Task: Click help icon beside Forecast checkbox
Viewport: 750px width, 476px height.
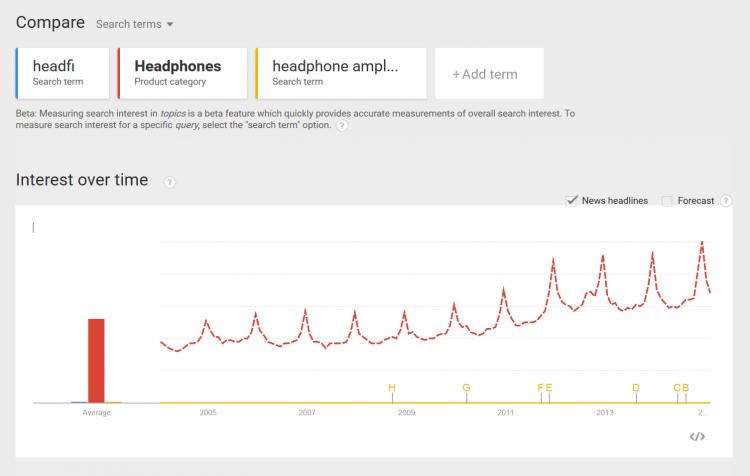Action: (726, 200)
